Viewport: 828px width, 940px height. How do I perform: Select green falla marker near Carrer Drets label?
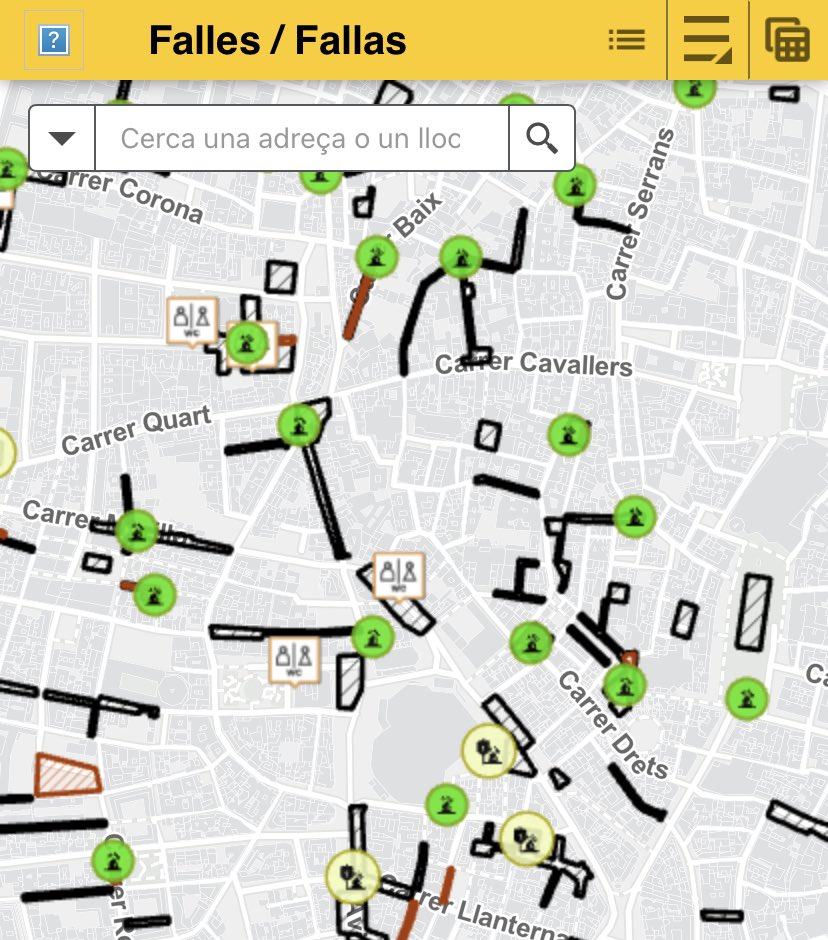[x=624, y=685]
